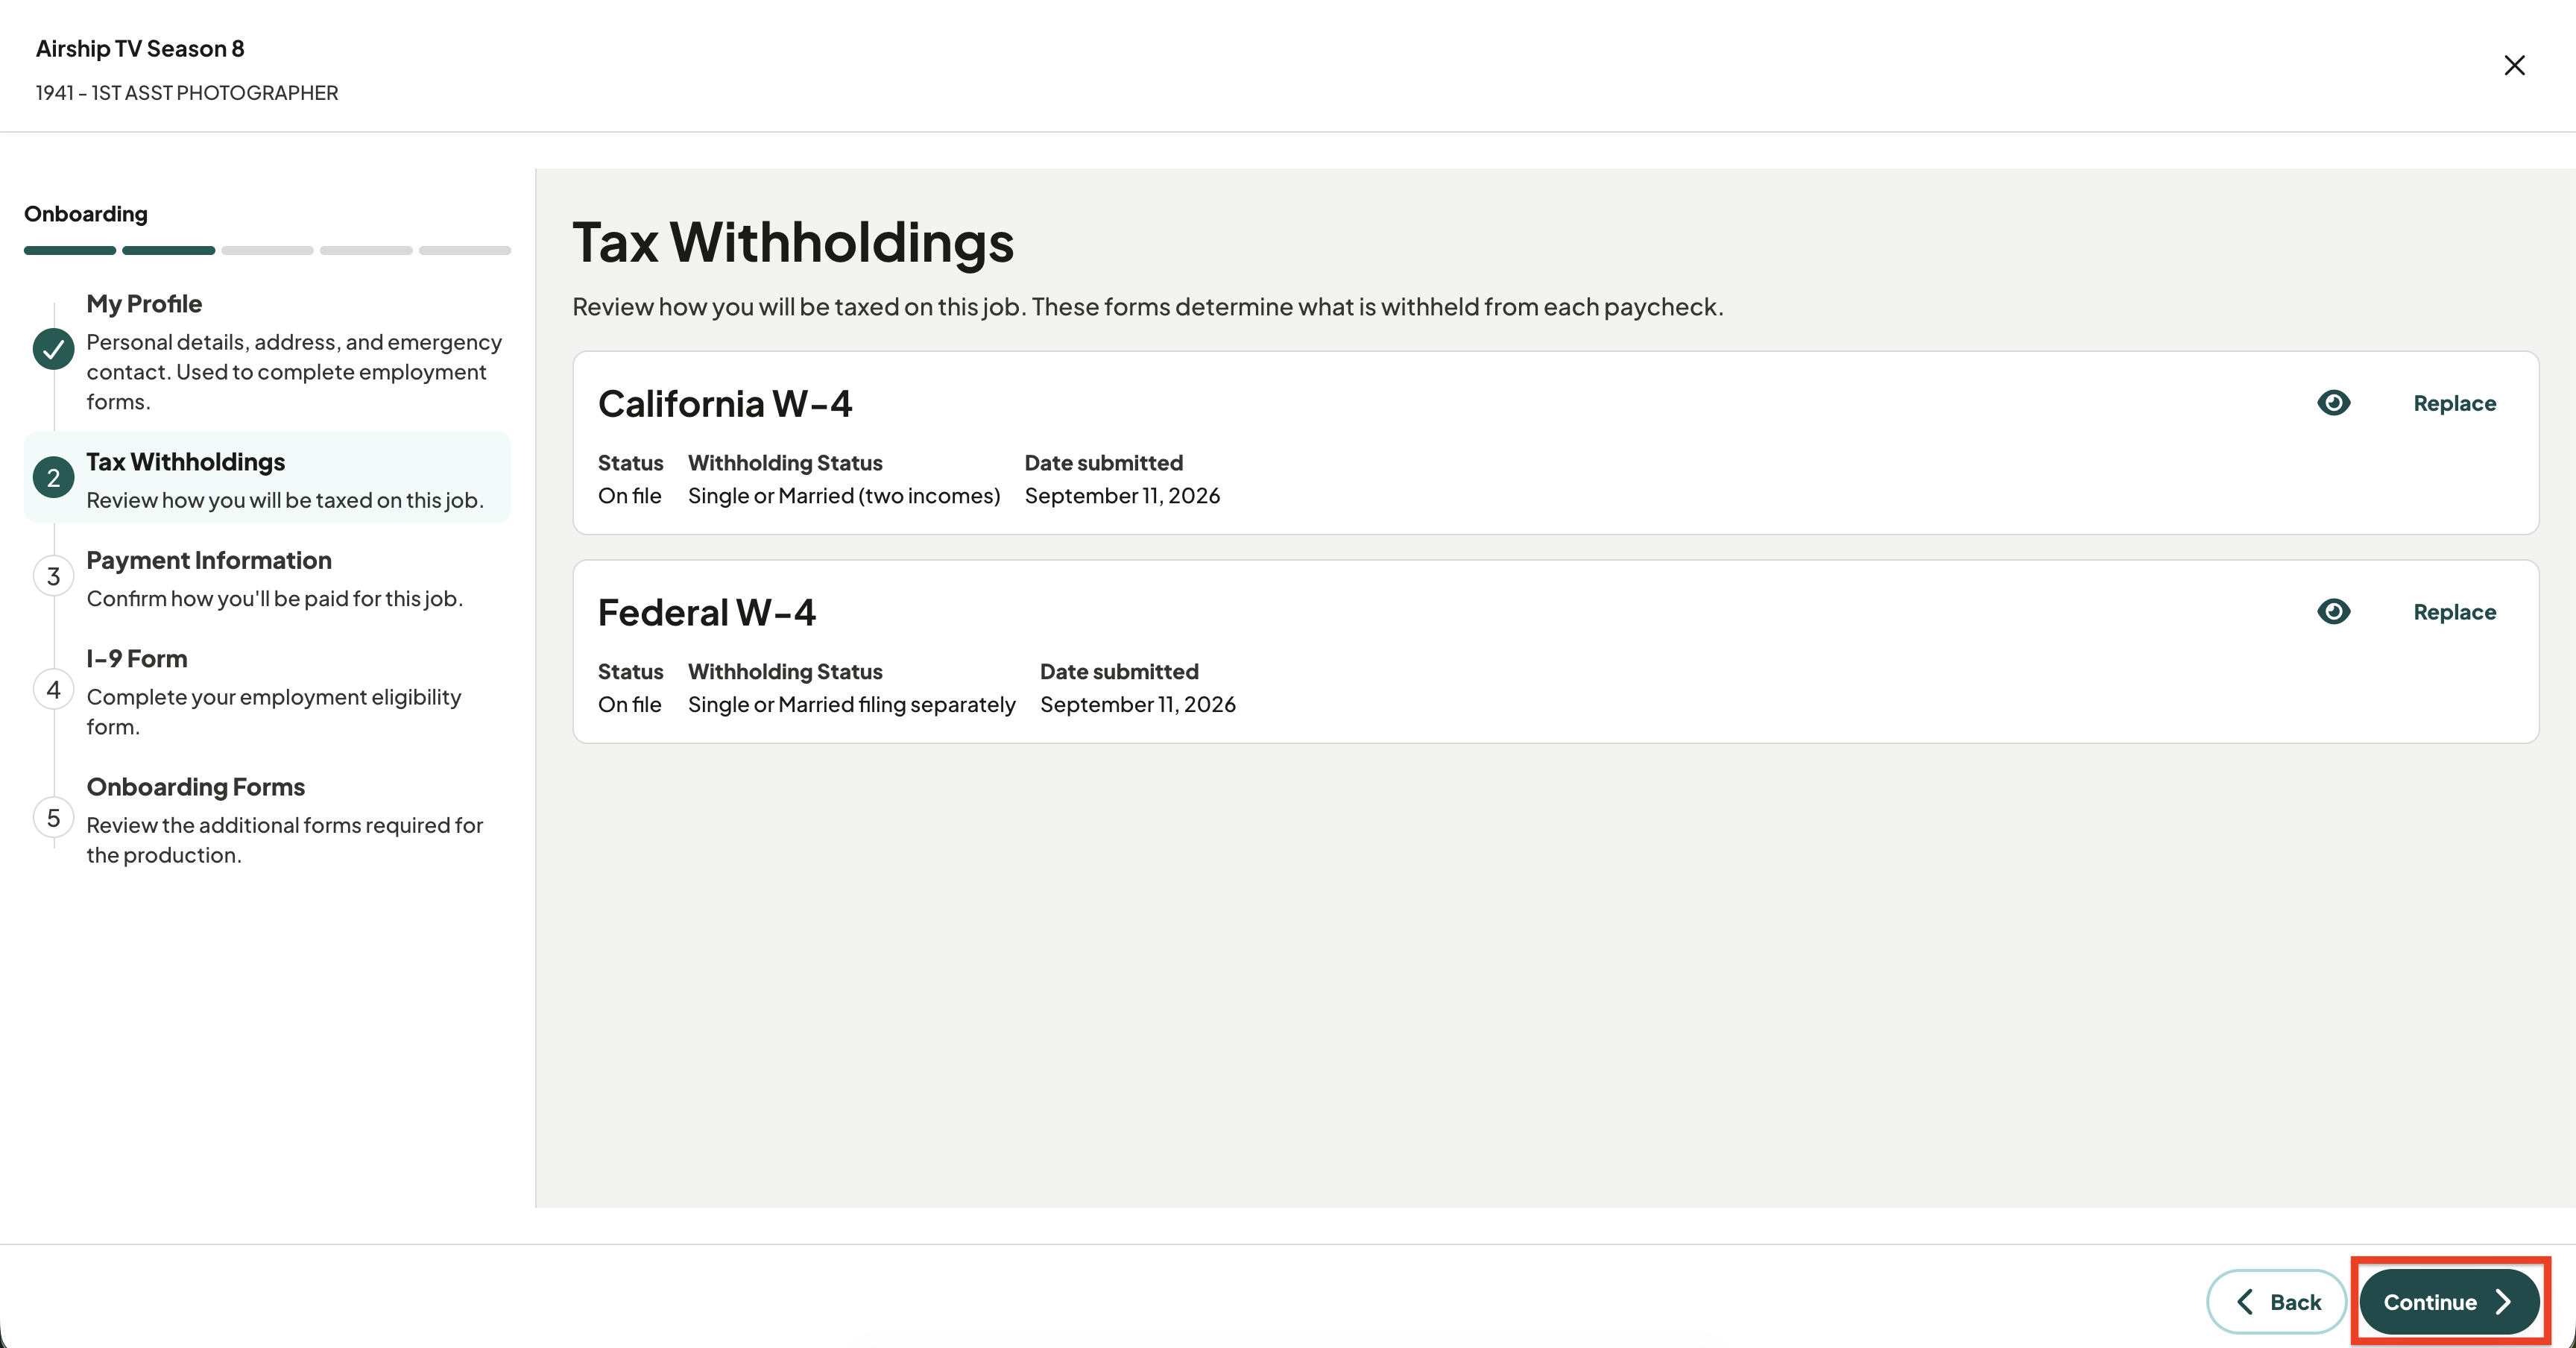Screen dimensions: 2576x1348
Task: View the Federal W-4 form via eye icon
Action: coord(2333,612)
